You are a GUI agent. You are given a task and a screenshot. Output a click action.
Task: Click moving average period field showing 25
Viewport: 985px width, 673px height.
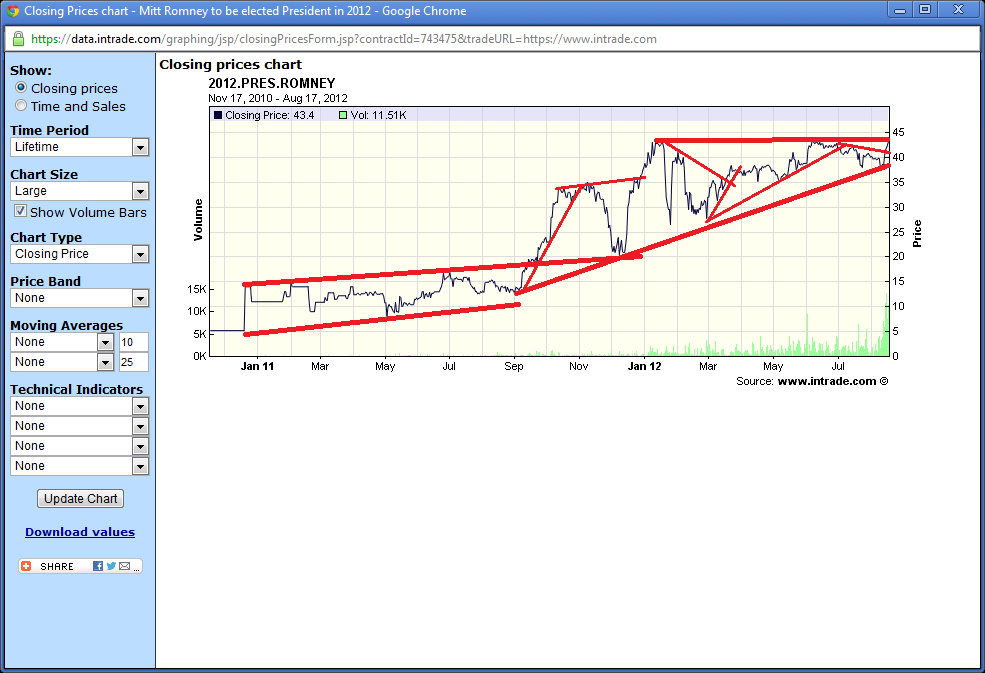coord(134,362)
